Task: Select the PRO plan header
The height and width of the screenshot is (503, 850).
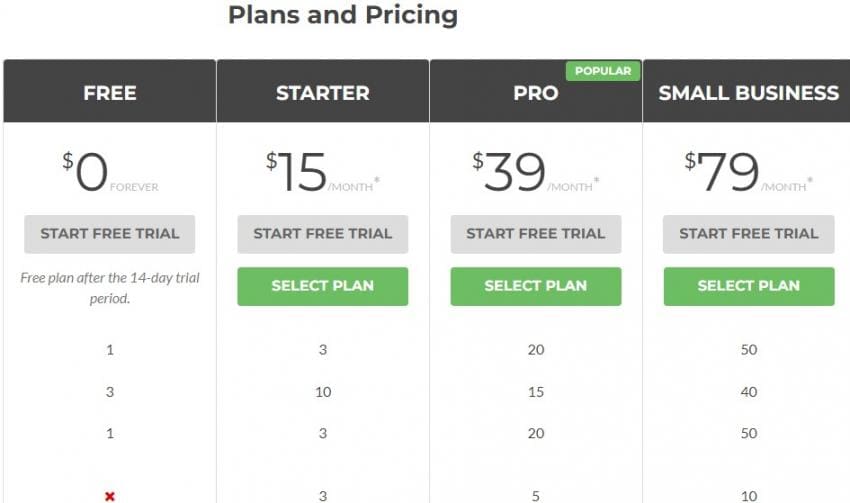Action: 535,93
